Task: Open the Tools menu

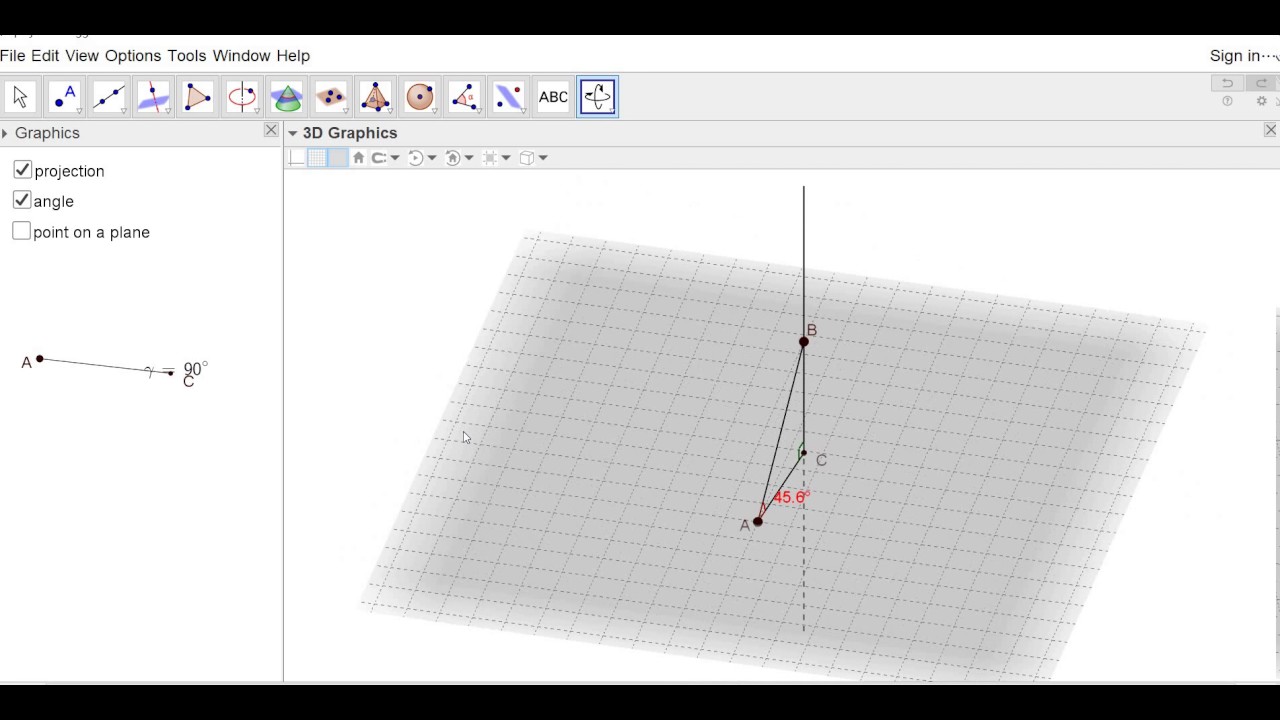Action: coord(187,56)
